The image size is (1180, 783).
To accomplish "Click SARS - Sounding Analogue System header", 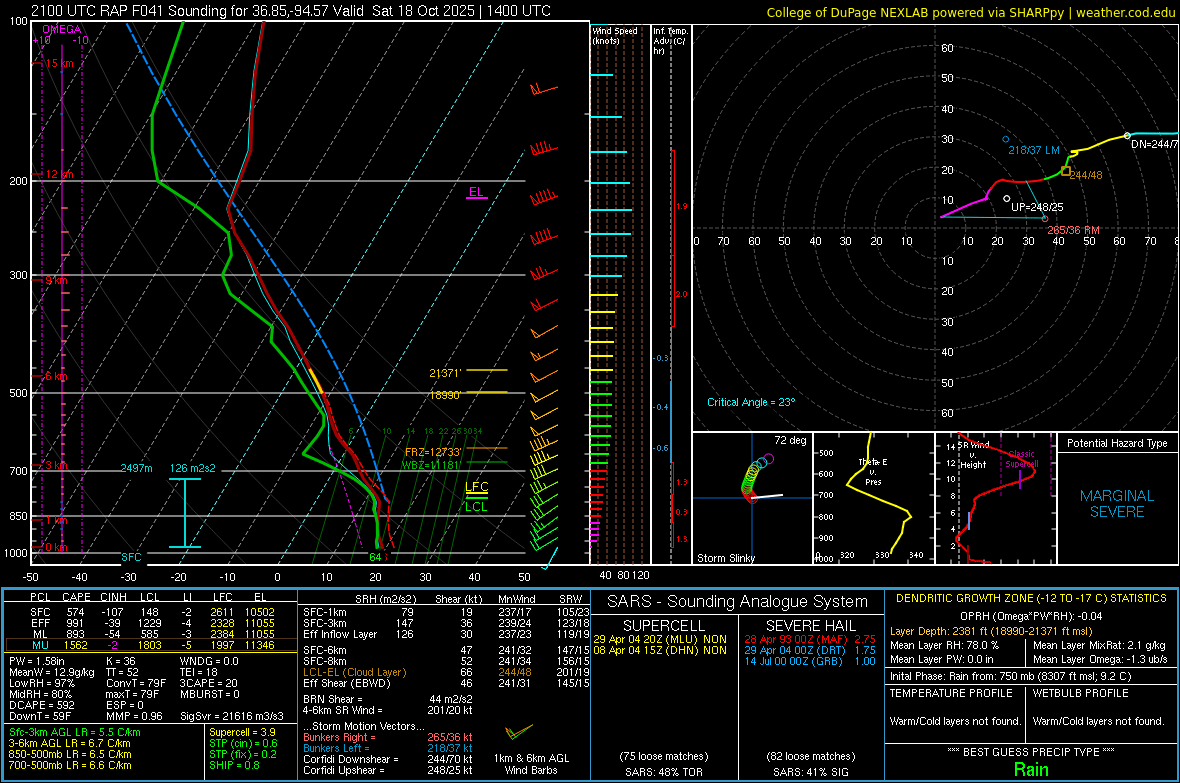I will point(738,602).
